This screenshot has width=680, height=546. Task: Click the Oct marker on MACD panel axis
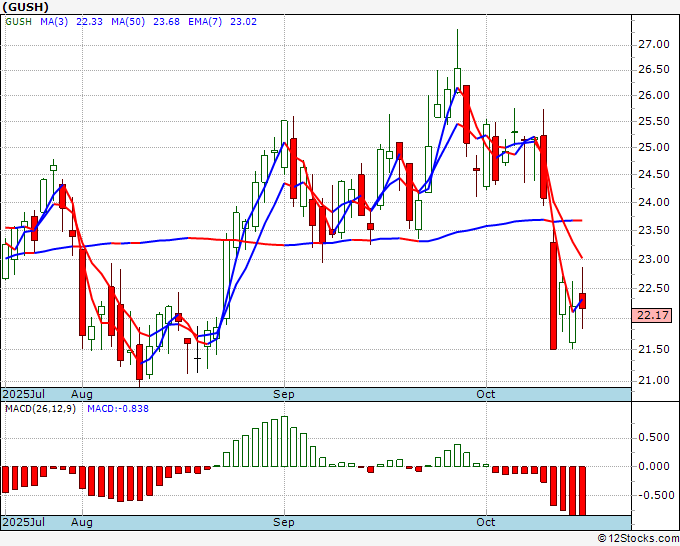487,522
